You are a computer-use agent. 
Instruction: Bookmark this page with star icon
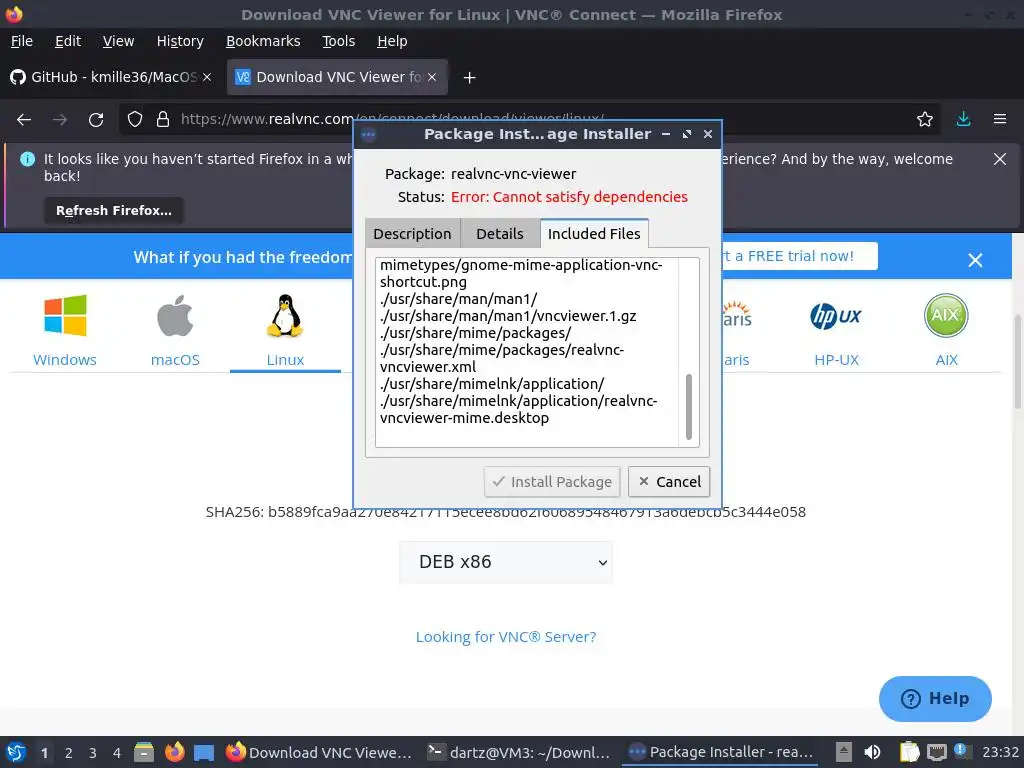coord(924,120)
